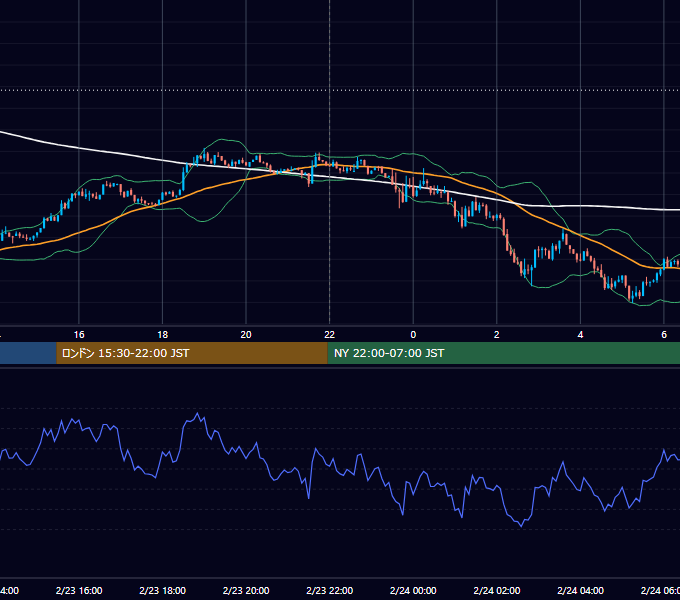Click the 0 hour axis label
This screenshot has height=600, width=680.
(x=413, y=335)
